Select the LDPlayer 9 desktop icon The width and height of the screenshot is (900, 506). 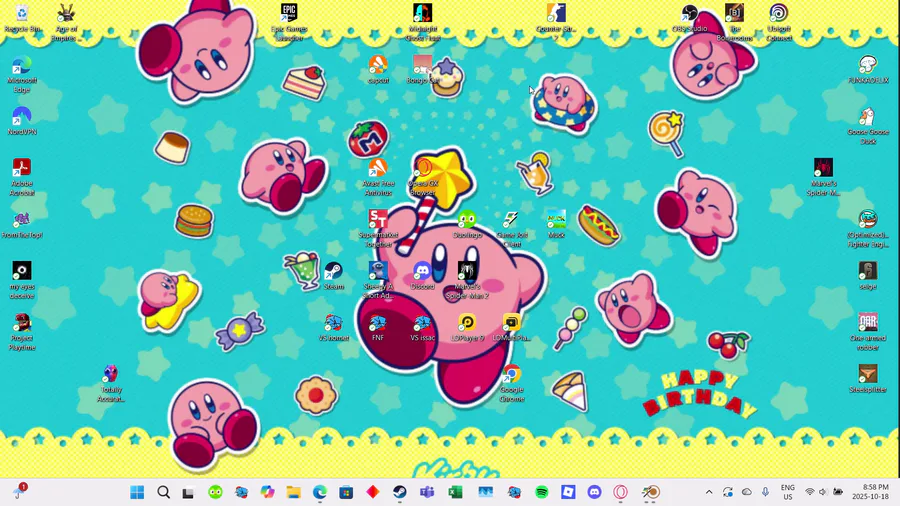[x=467, y=328]
